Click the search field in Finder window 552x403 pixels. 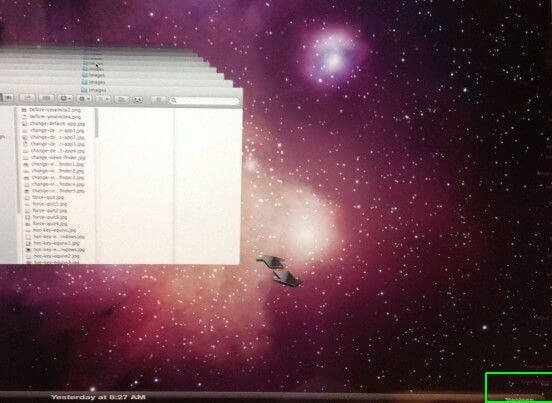(x=204, y=101)
